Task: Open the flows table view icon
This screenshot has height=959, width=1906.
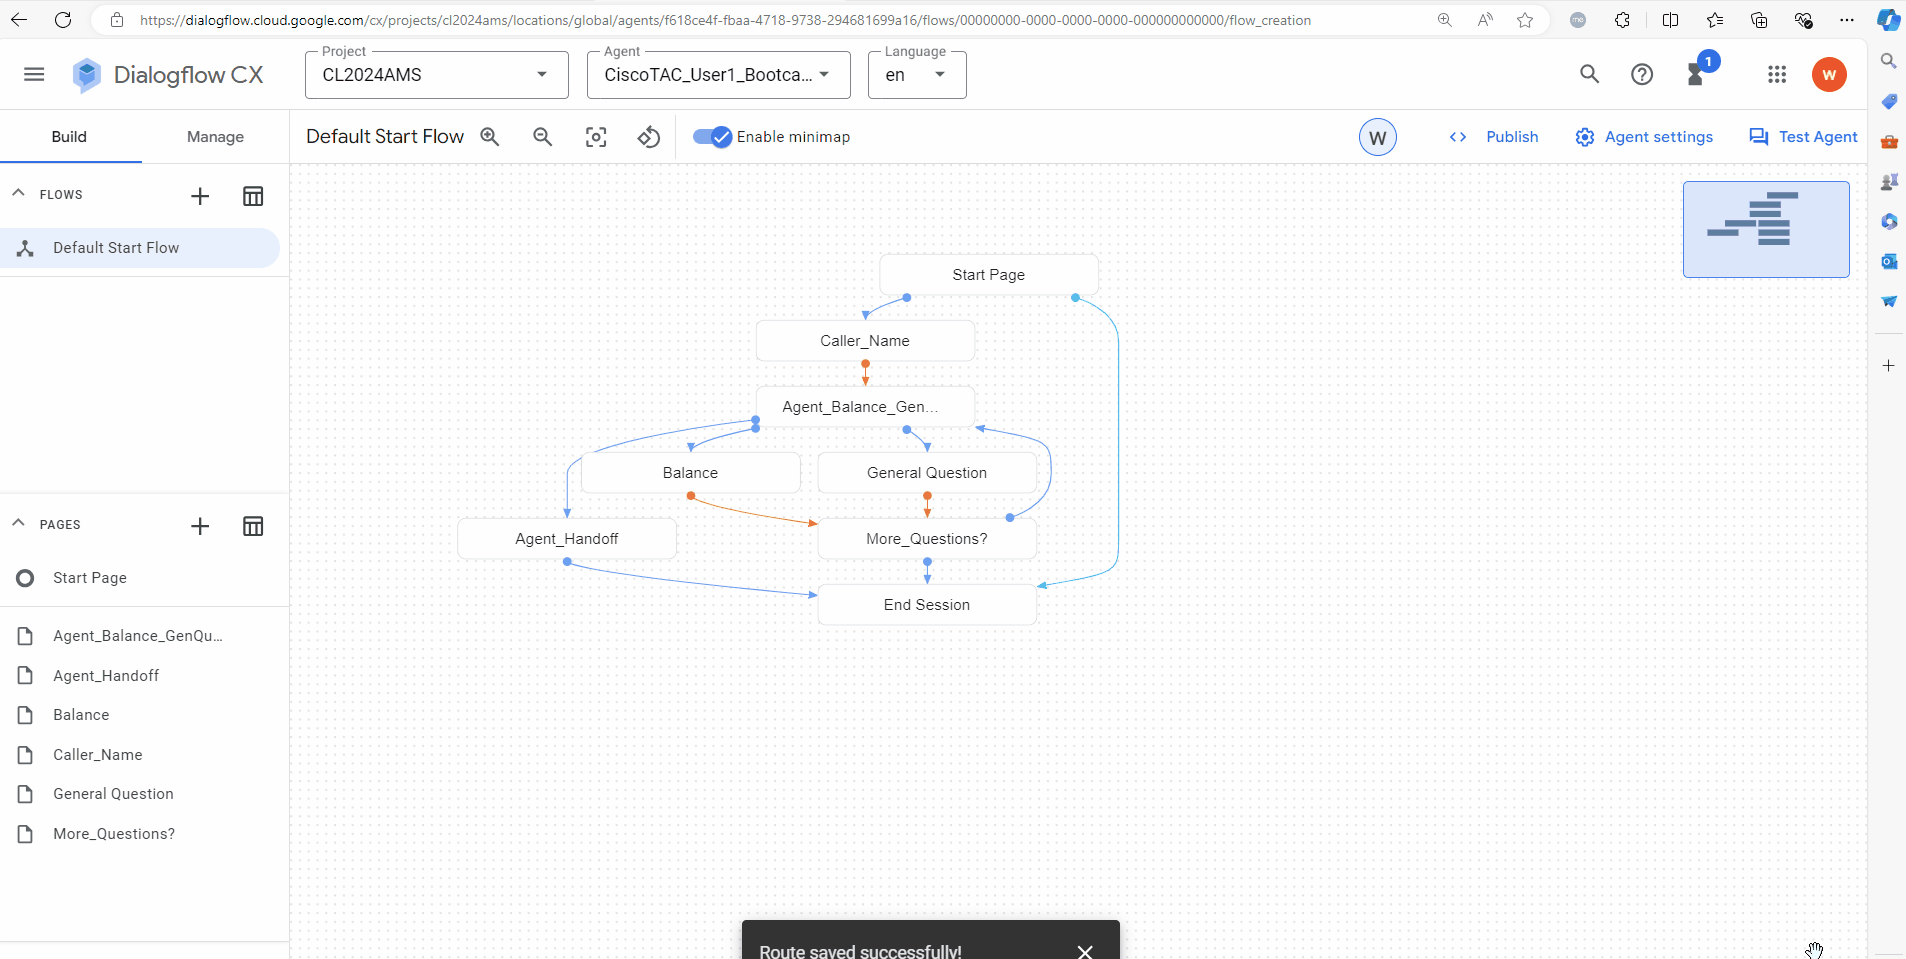Action: [x=253, y=196]
